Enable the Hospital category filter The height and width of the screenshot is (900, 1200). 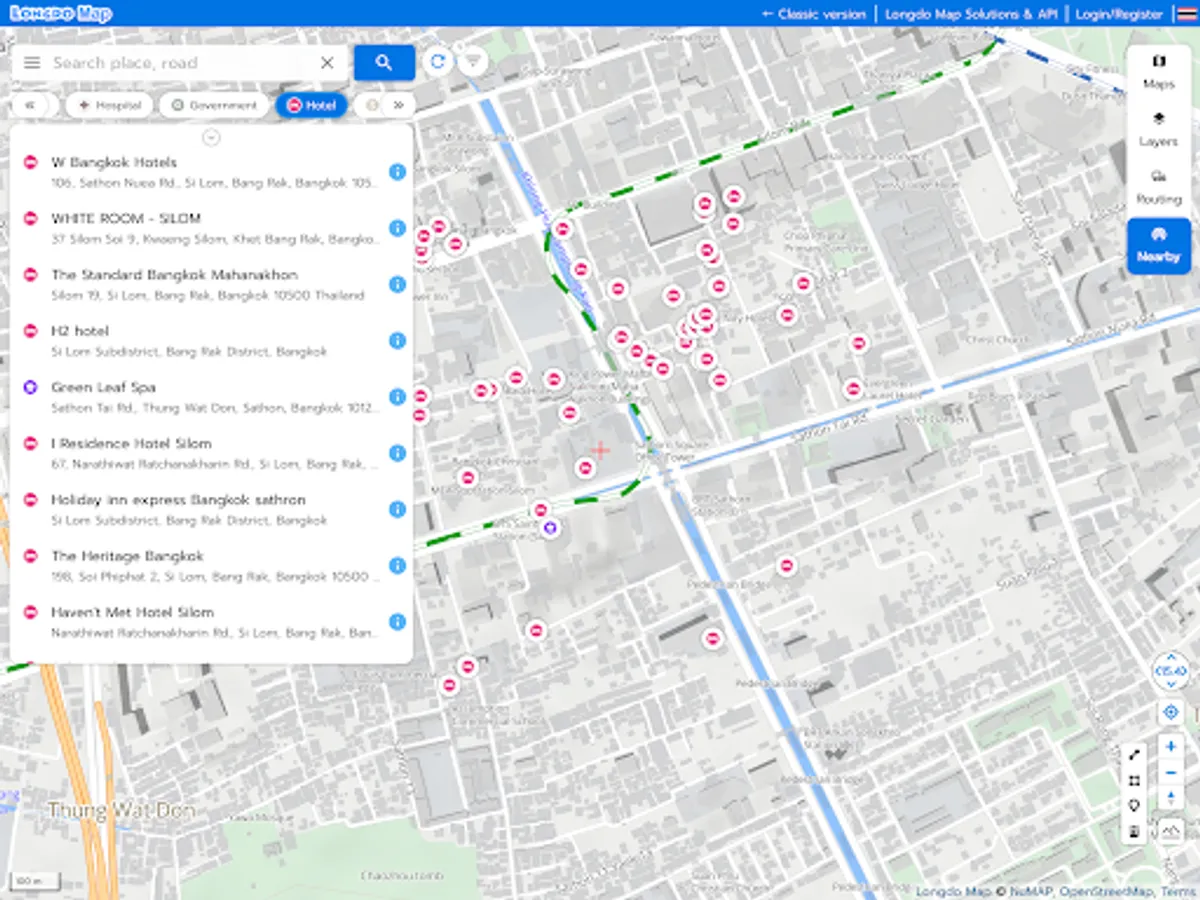108,104
